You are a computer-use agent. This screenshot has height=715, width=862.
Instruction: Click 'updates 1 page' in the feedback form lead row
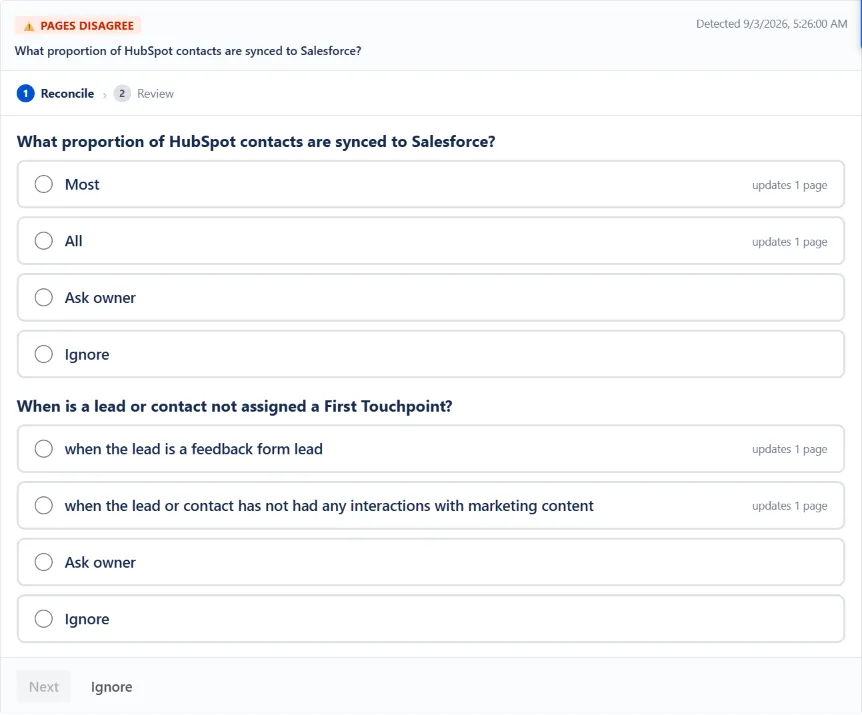[789, 449]
